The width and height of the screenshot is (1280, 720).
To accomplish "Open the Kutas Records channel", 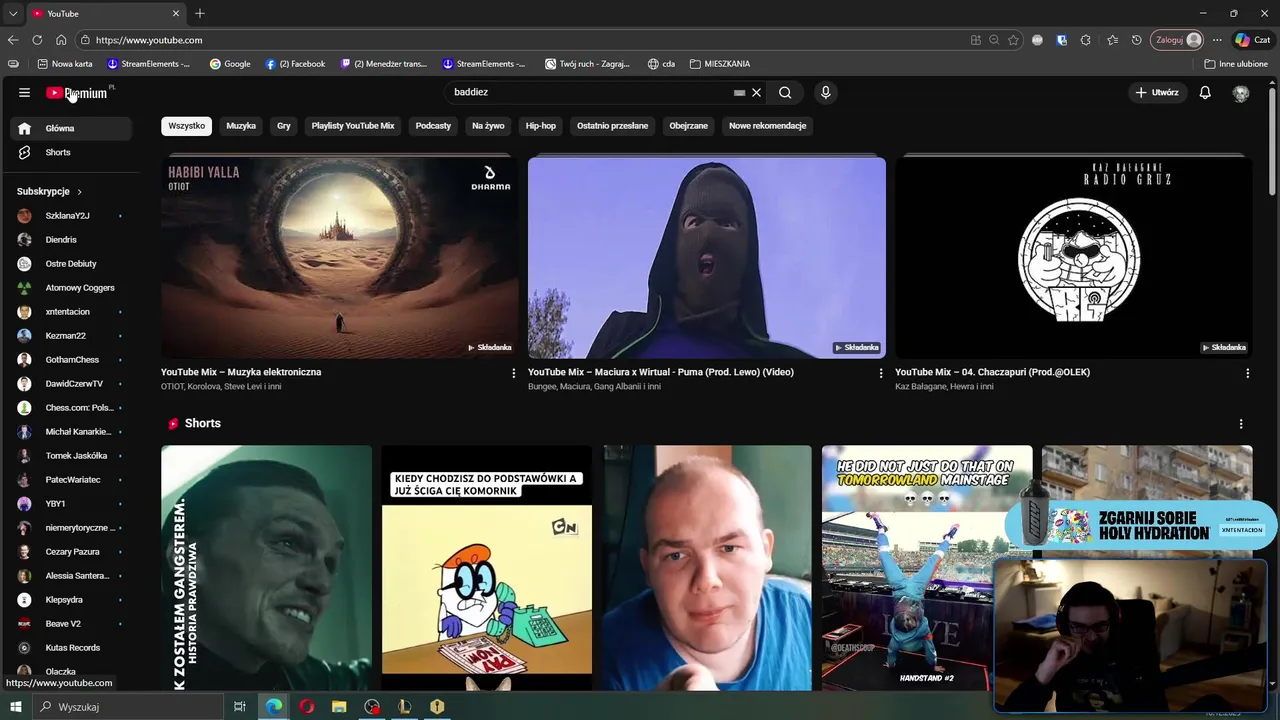I will (x=71, y=648).
